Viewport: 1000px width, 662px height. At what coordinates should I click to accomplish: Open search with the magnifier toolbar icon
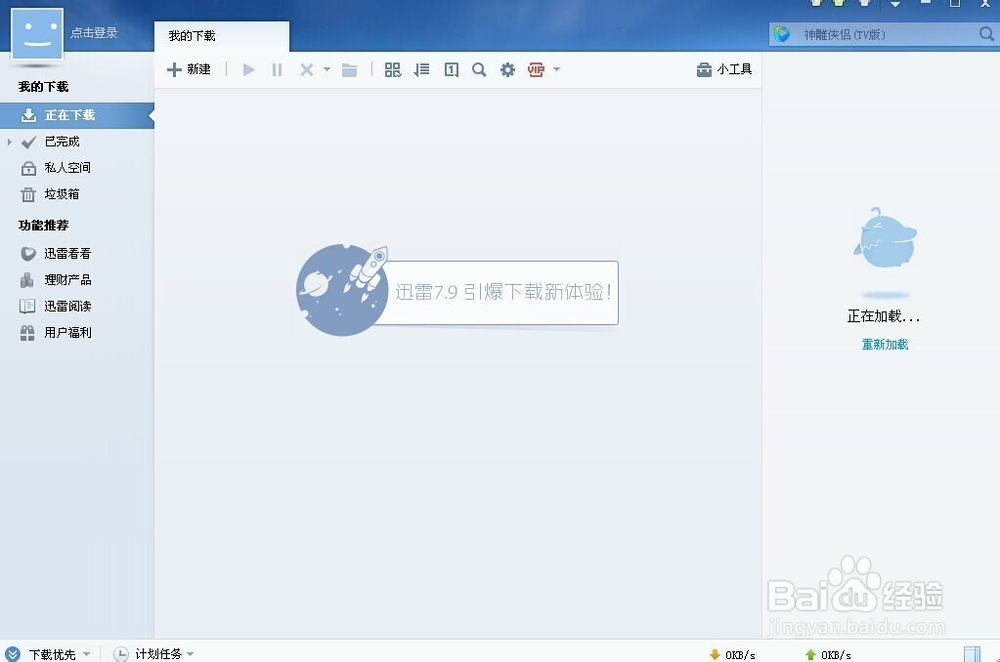[479, 69]
